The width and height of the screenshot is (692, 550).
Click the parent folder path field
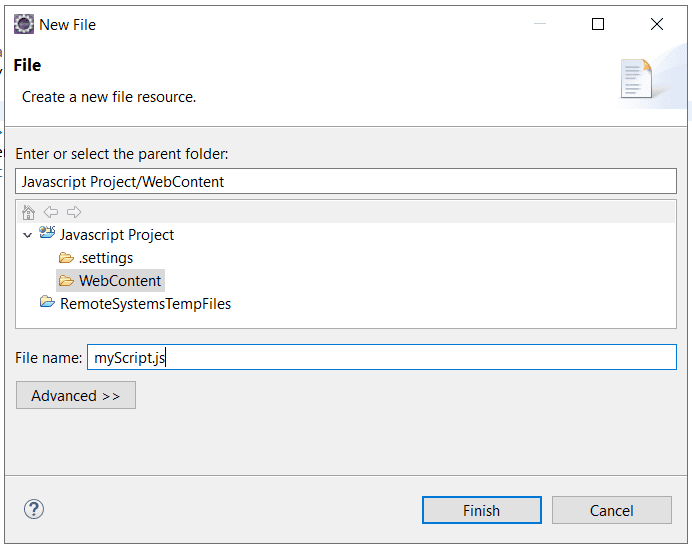346,181
